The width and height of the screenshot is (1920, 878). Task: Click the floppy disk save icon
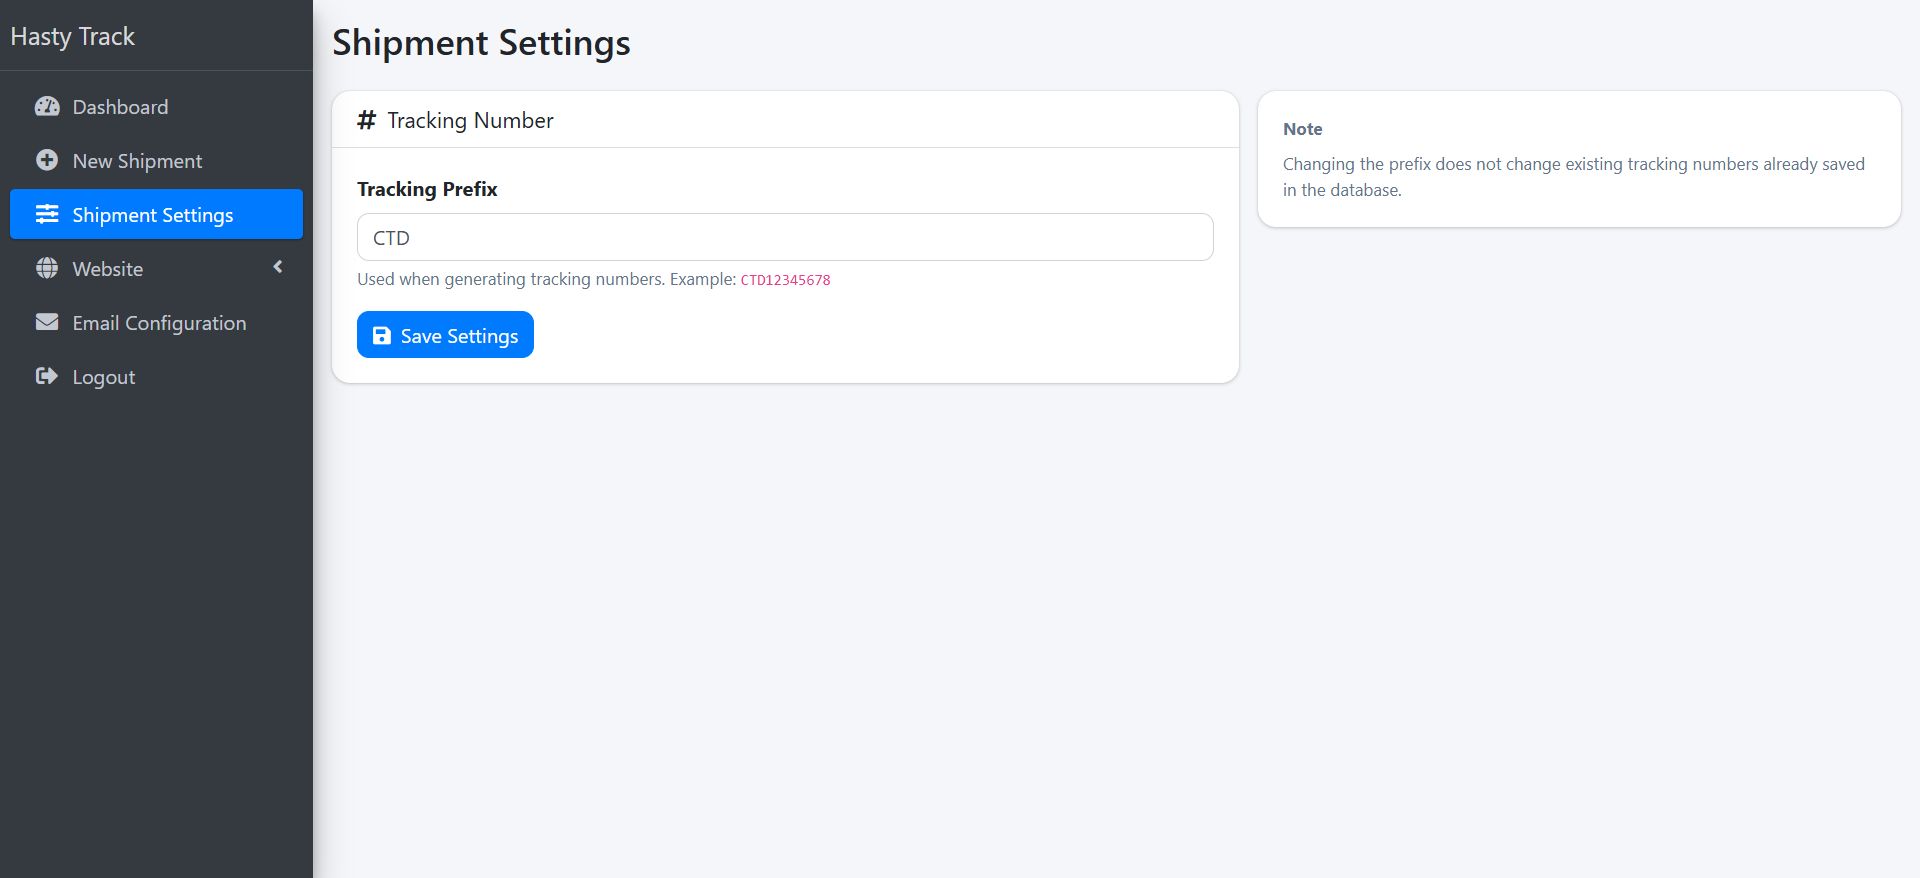[x=382, y=336]
